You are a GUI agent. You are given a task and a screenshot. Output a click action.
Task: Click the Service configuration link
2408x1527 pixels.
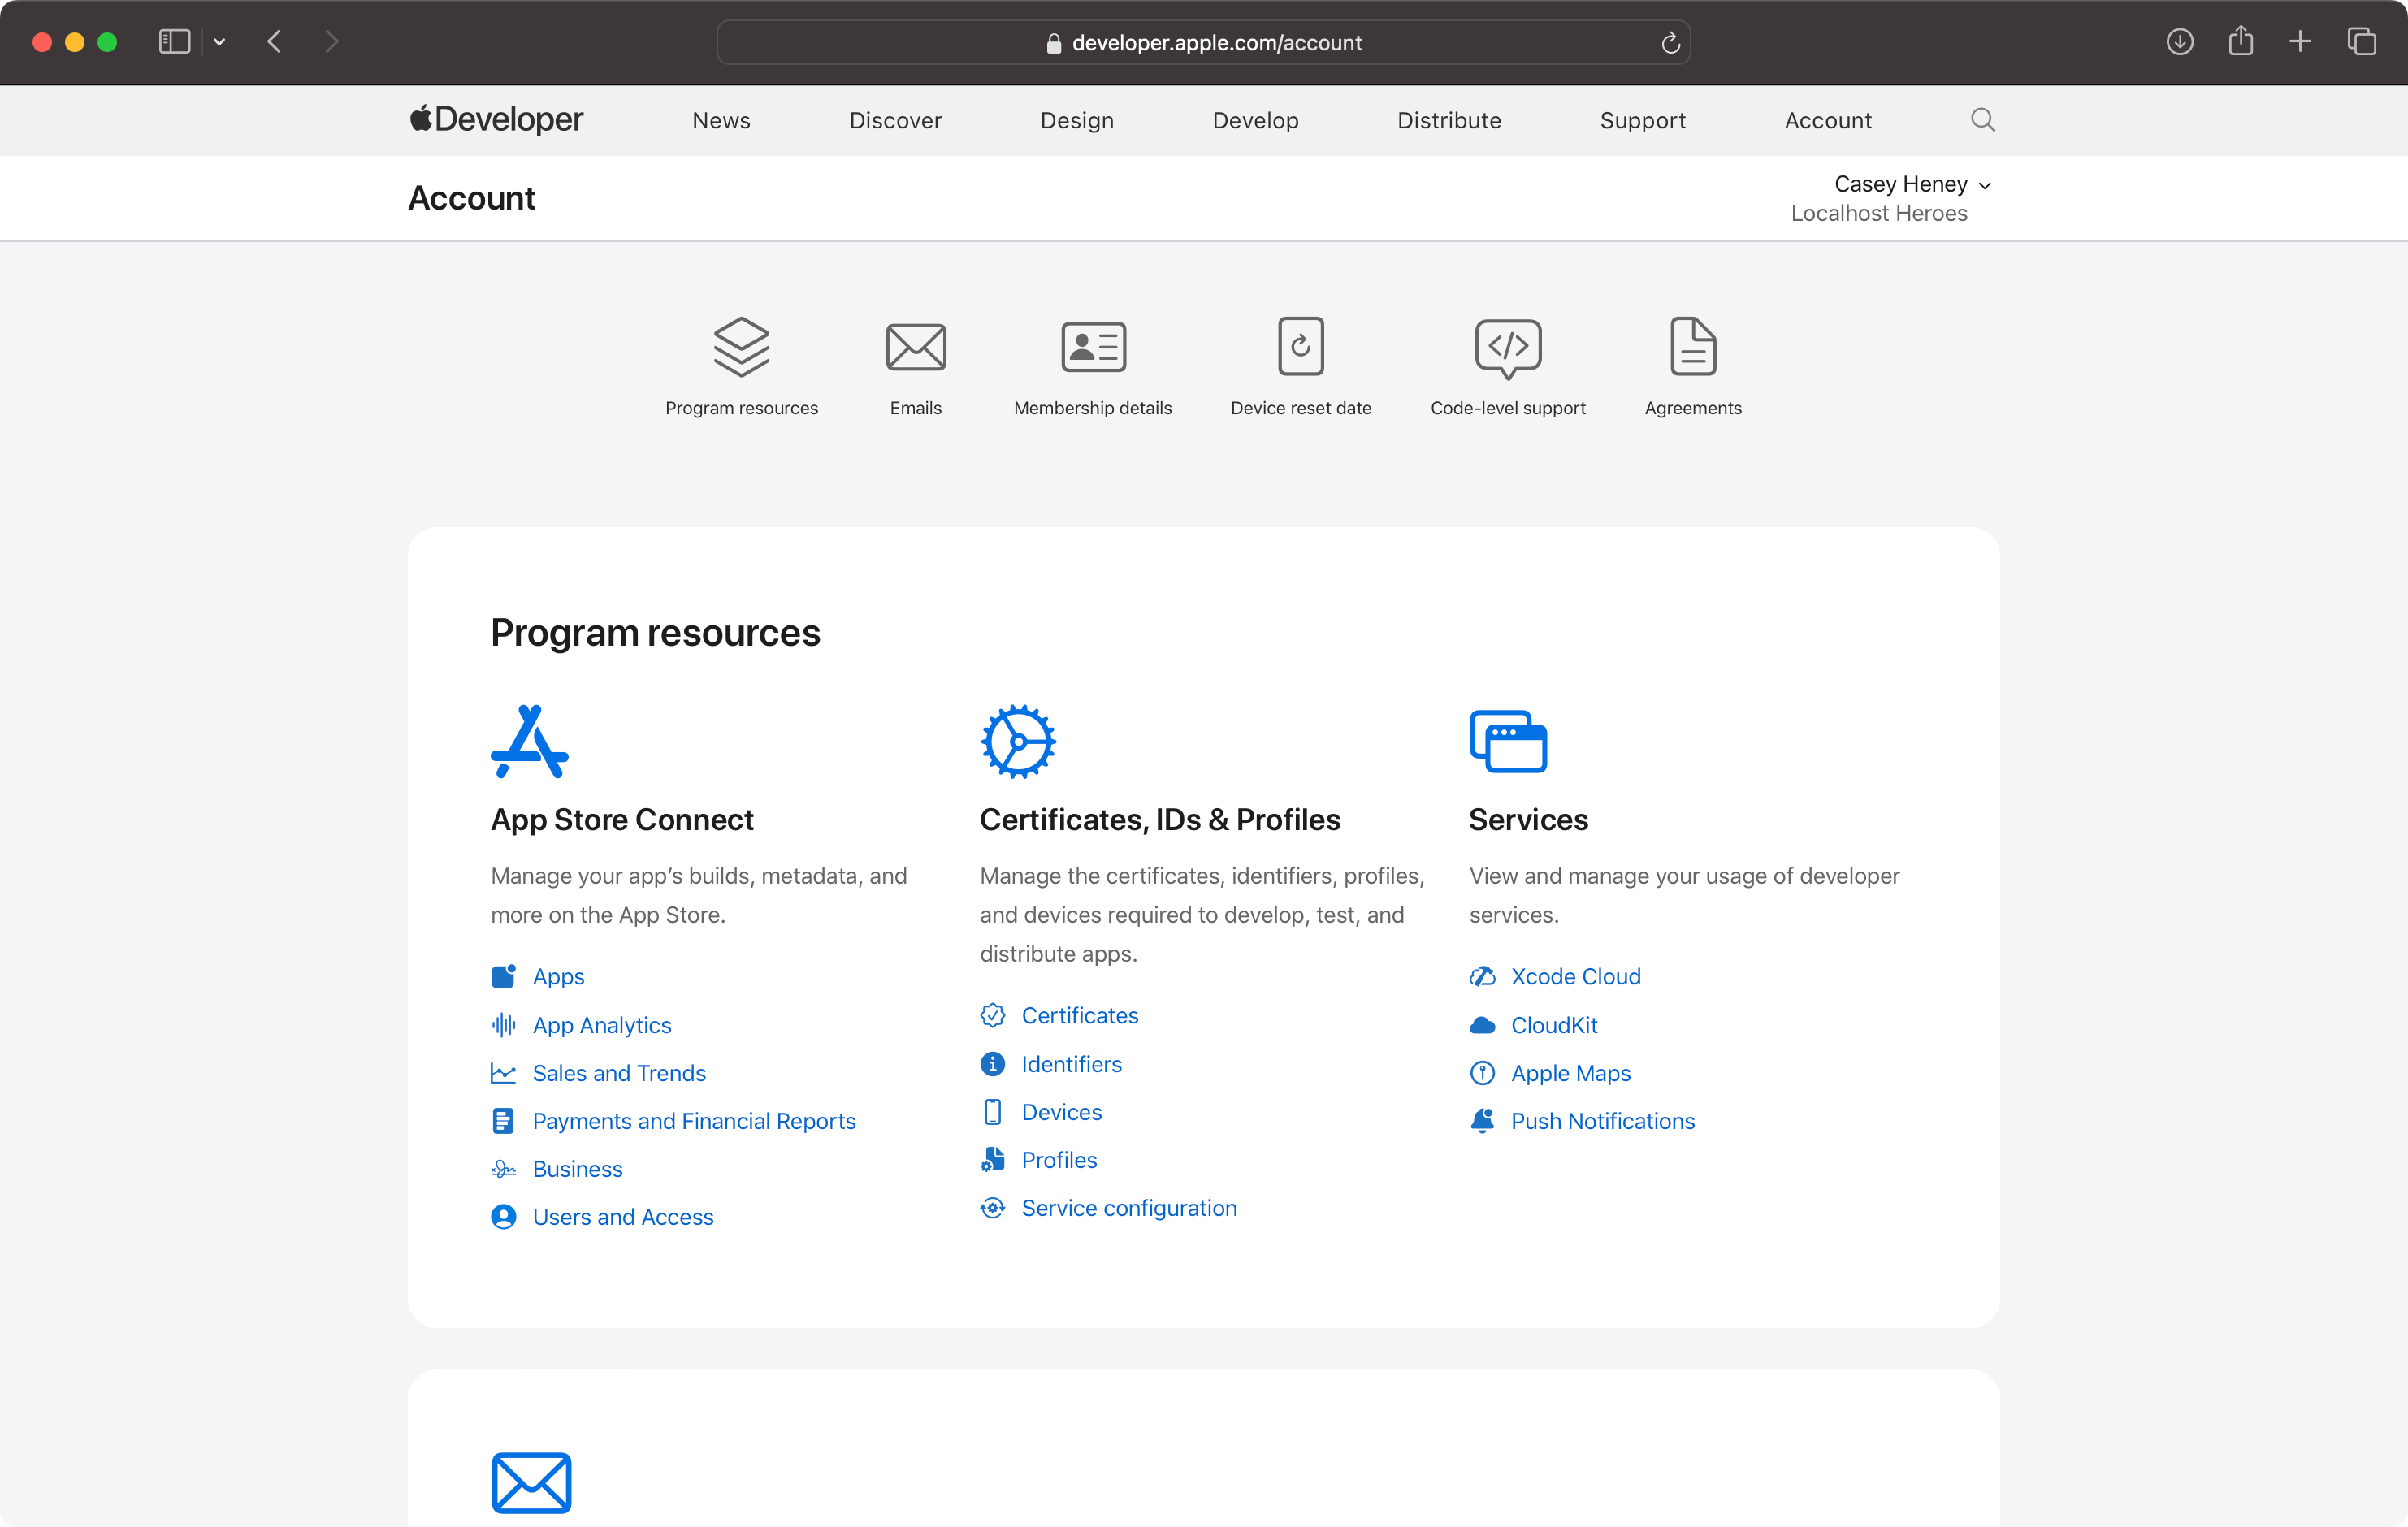click(1128, 1208)
